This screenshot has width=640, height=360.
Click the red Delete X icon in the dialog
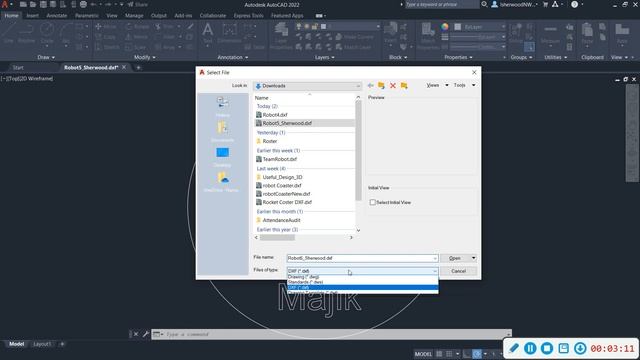(x=393, y=85)
